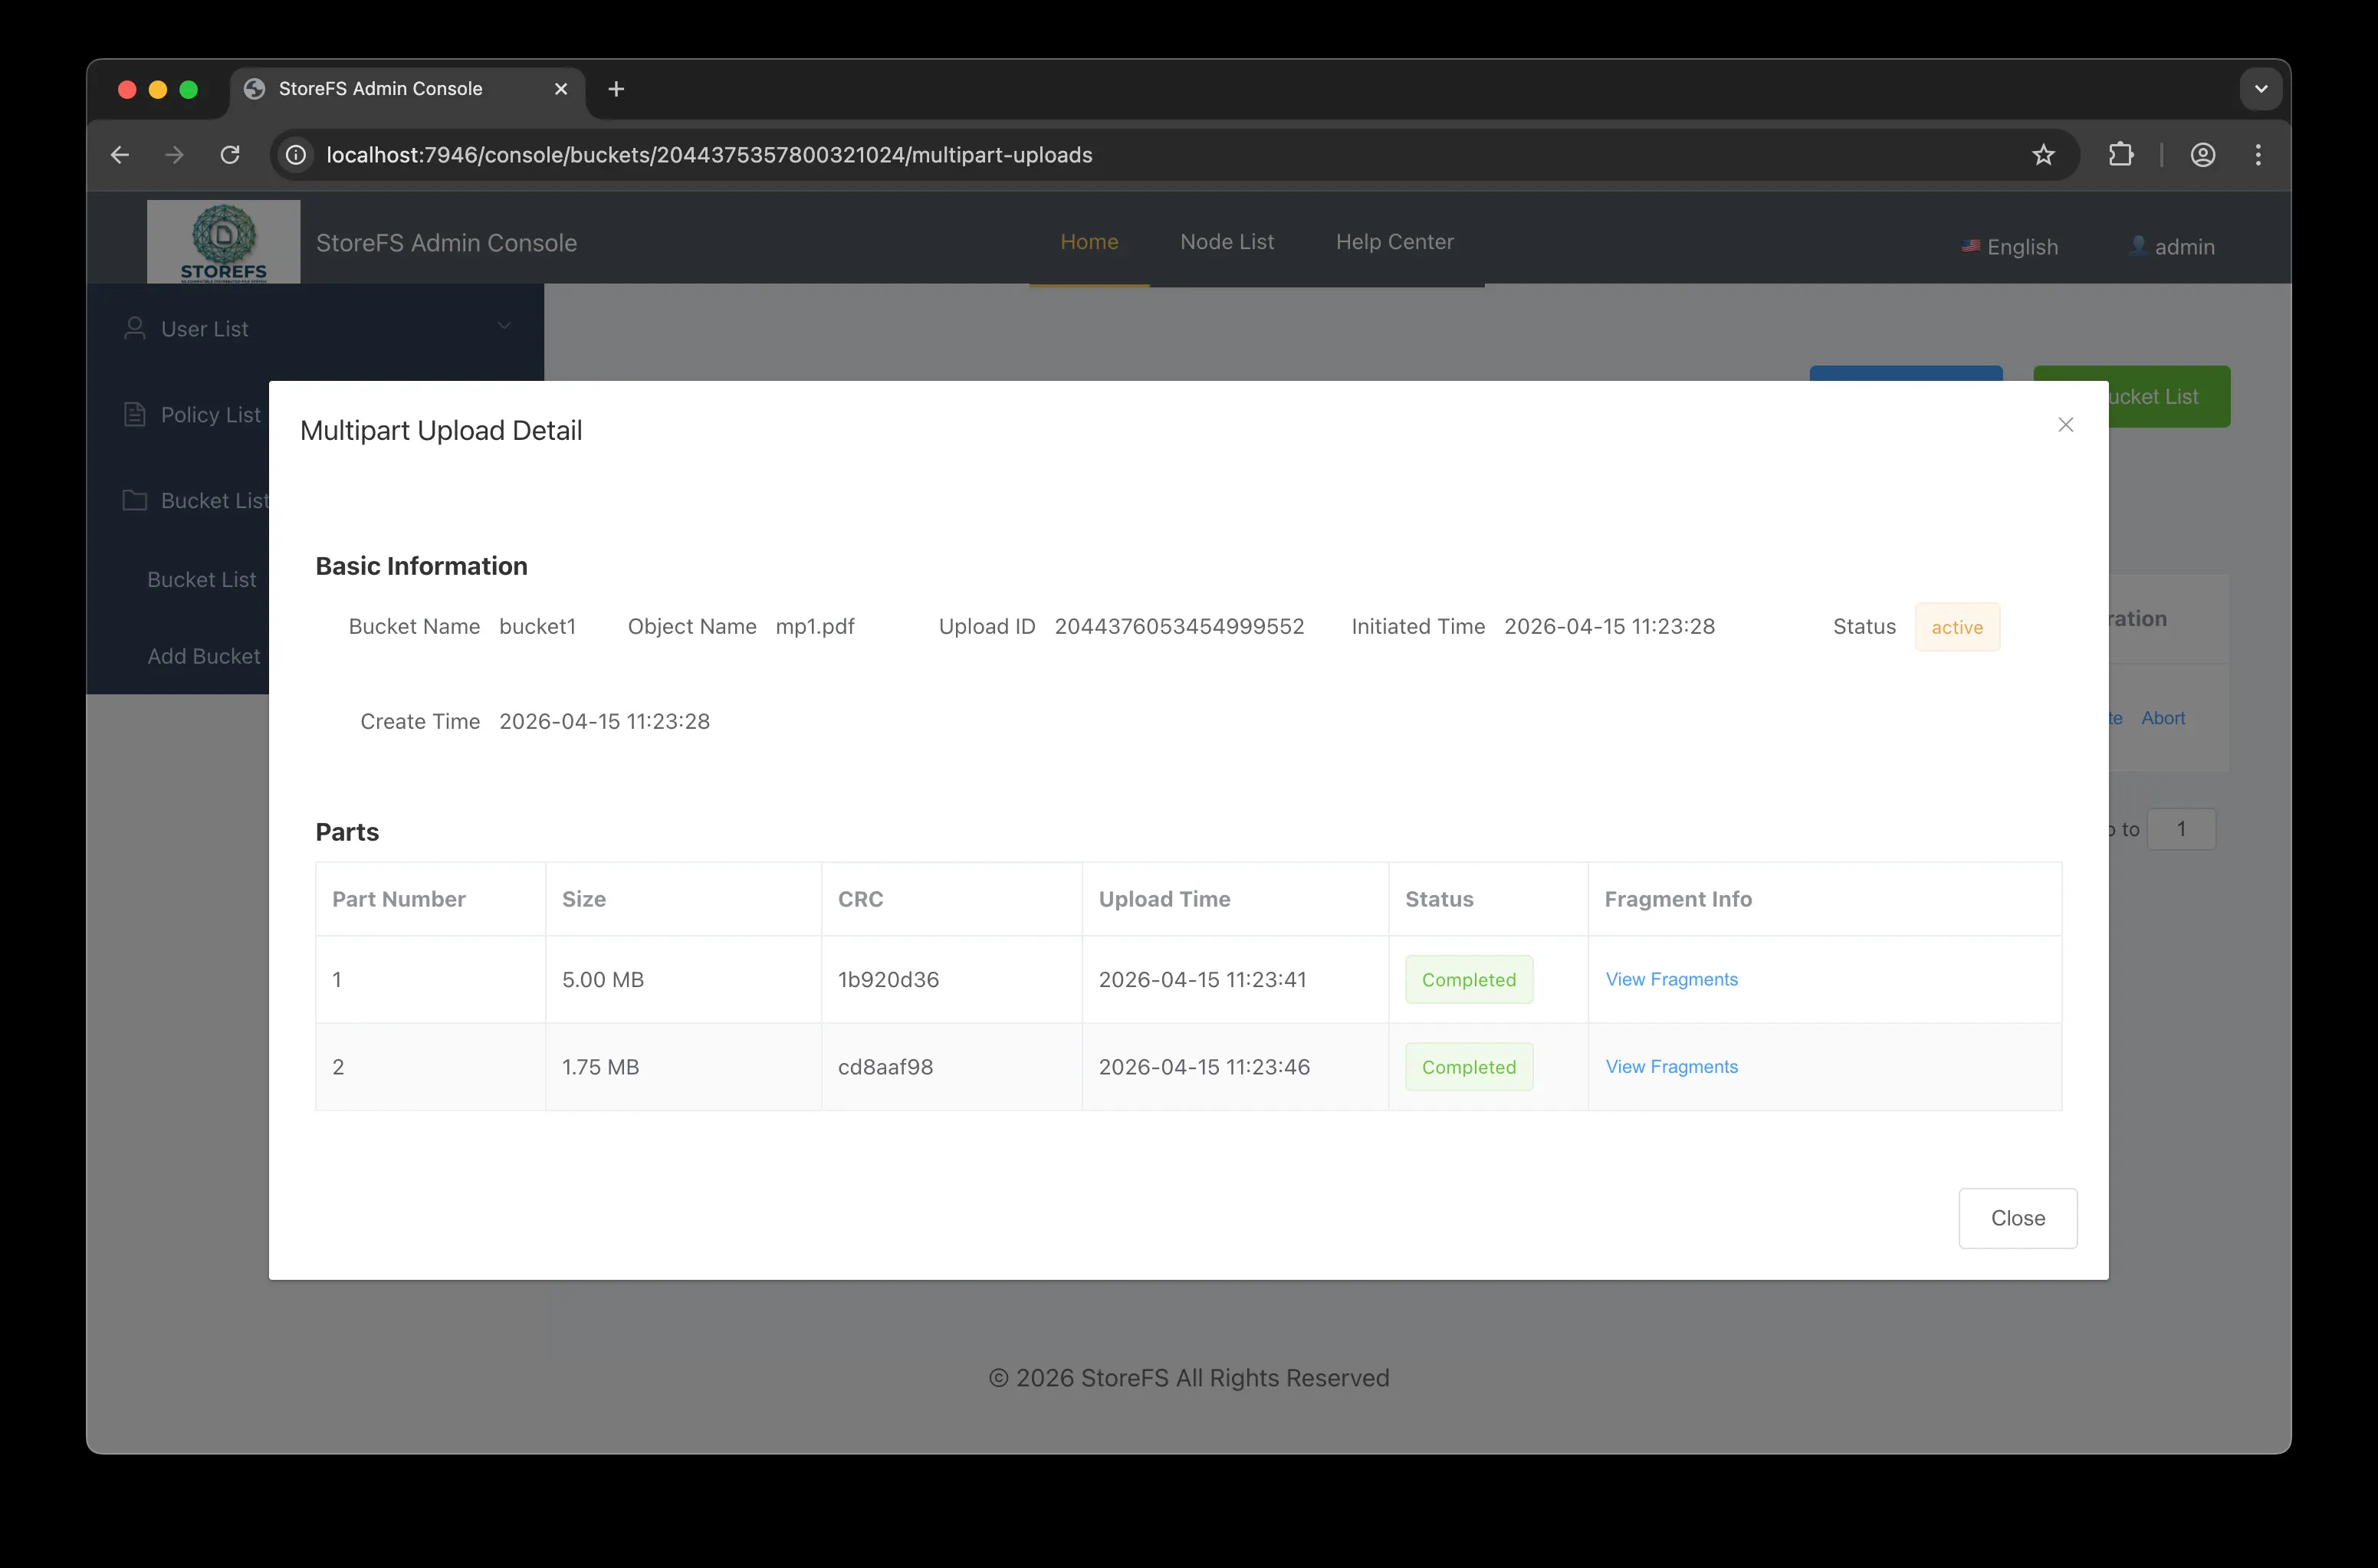Image resolution: width=2378 pixels, height=1568 pixels.
Task: Click the Basic Information heading
Action: point(421,566)
